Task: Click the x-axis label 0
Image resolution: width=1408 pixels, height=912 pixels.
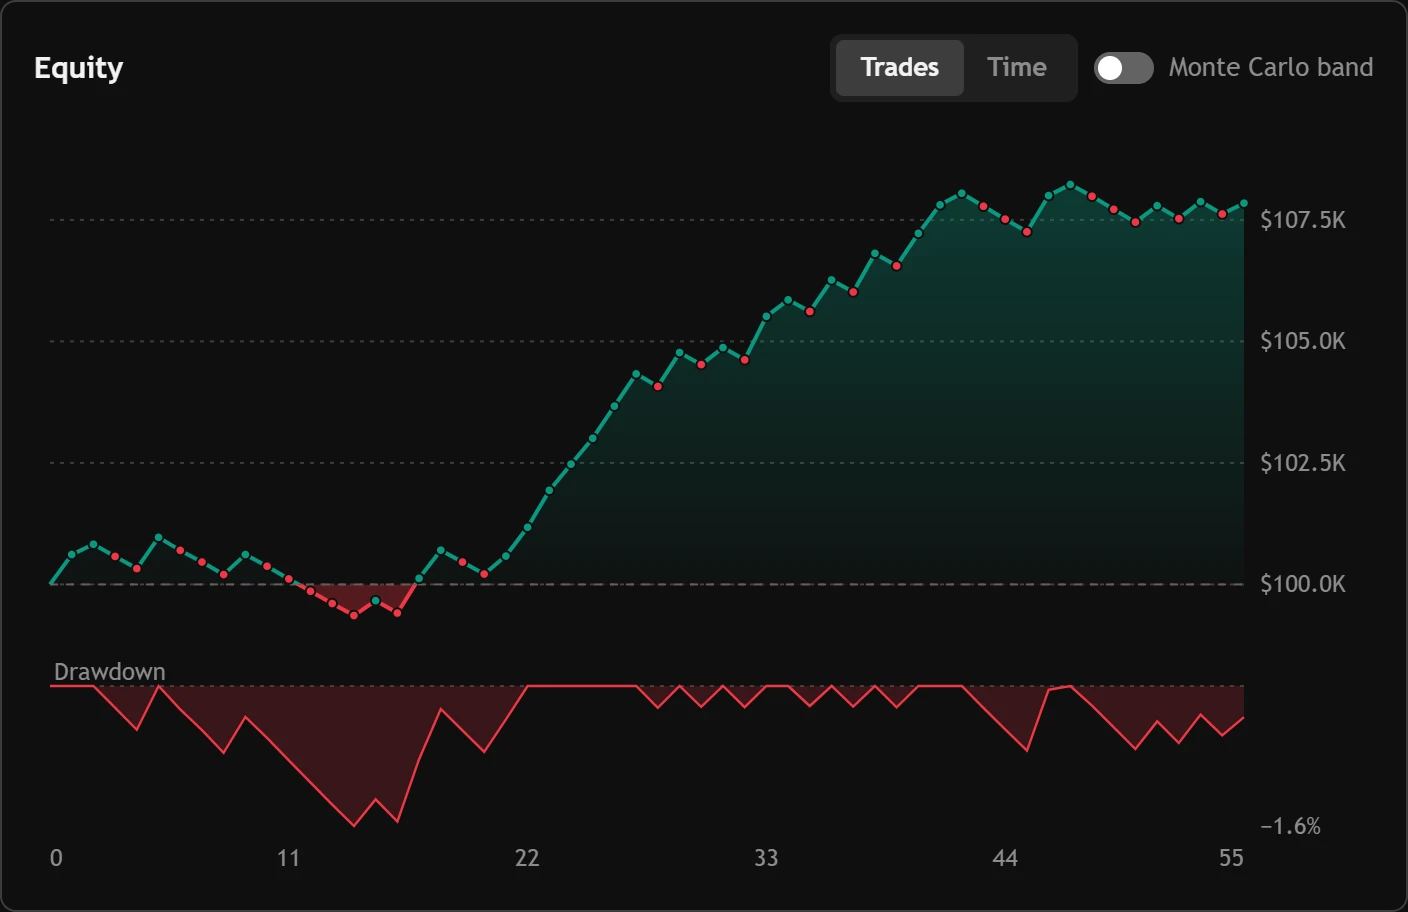Action: coord(56,858)
